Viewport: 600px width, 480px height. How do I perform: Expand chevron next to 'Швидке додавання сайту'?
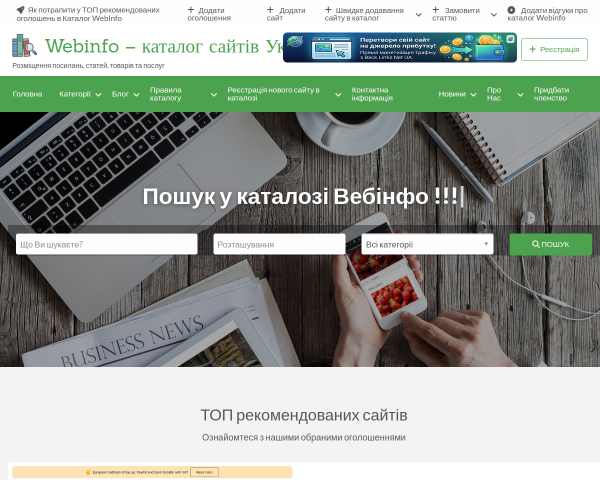click(419, 15)
